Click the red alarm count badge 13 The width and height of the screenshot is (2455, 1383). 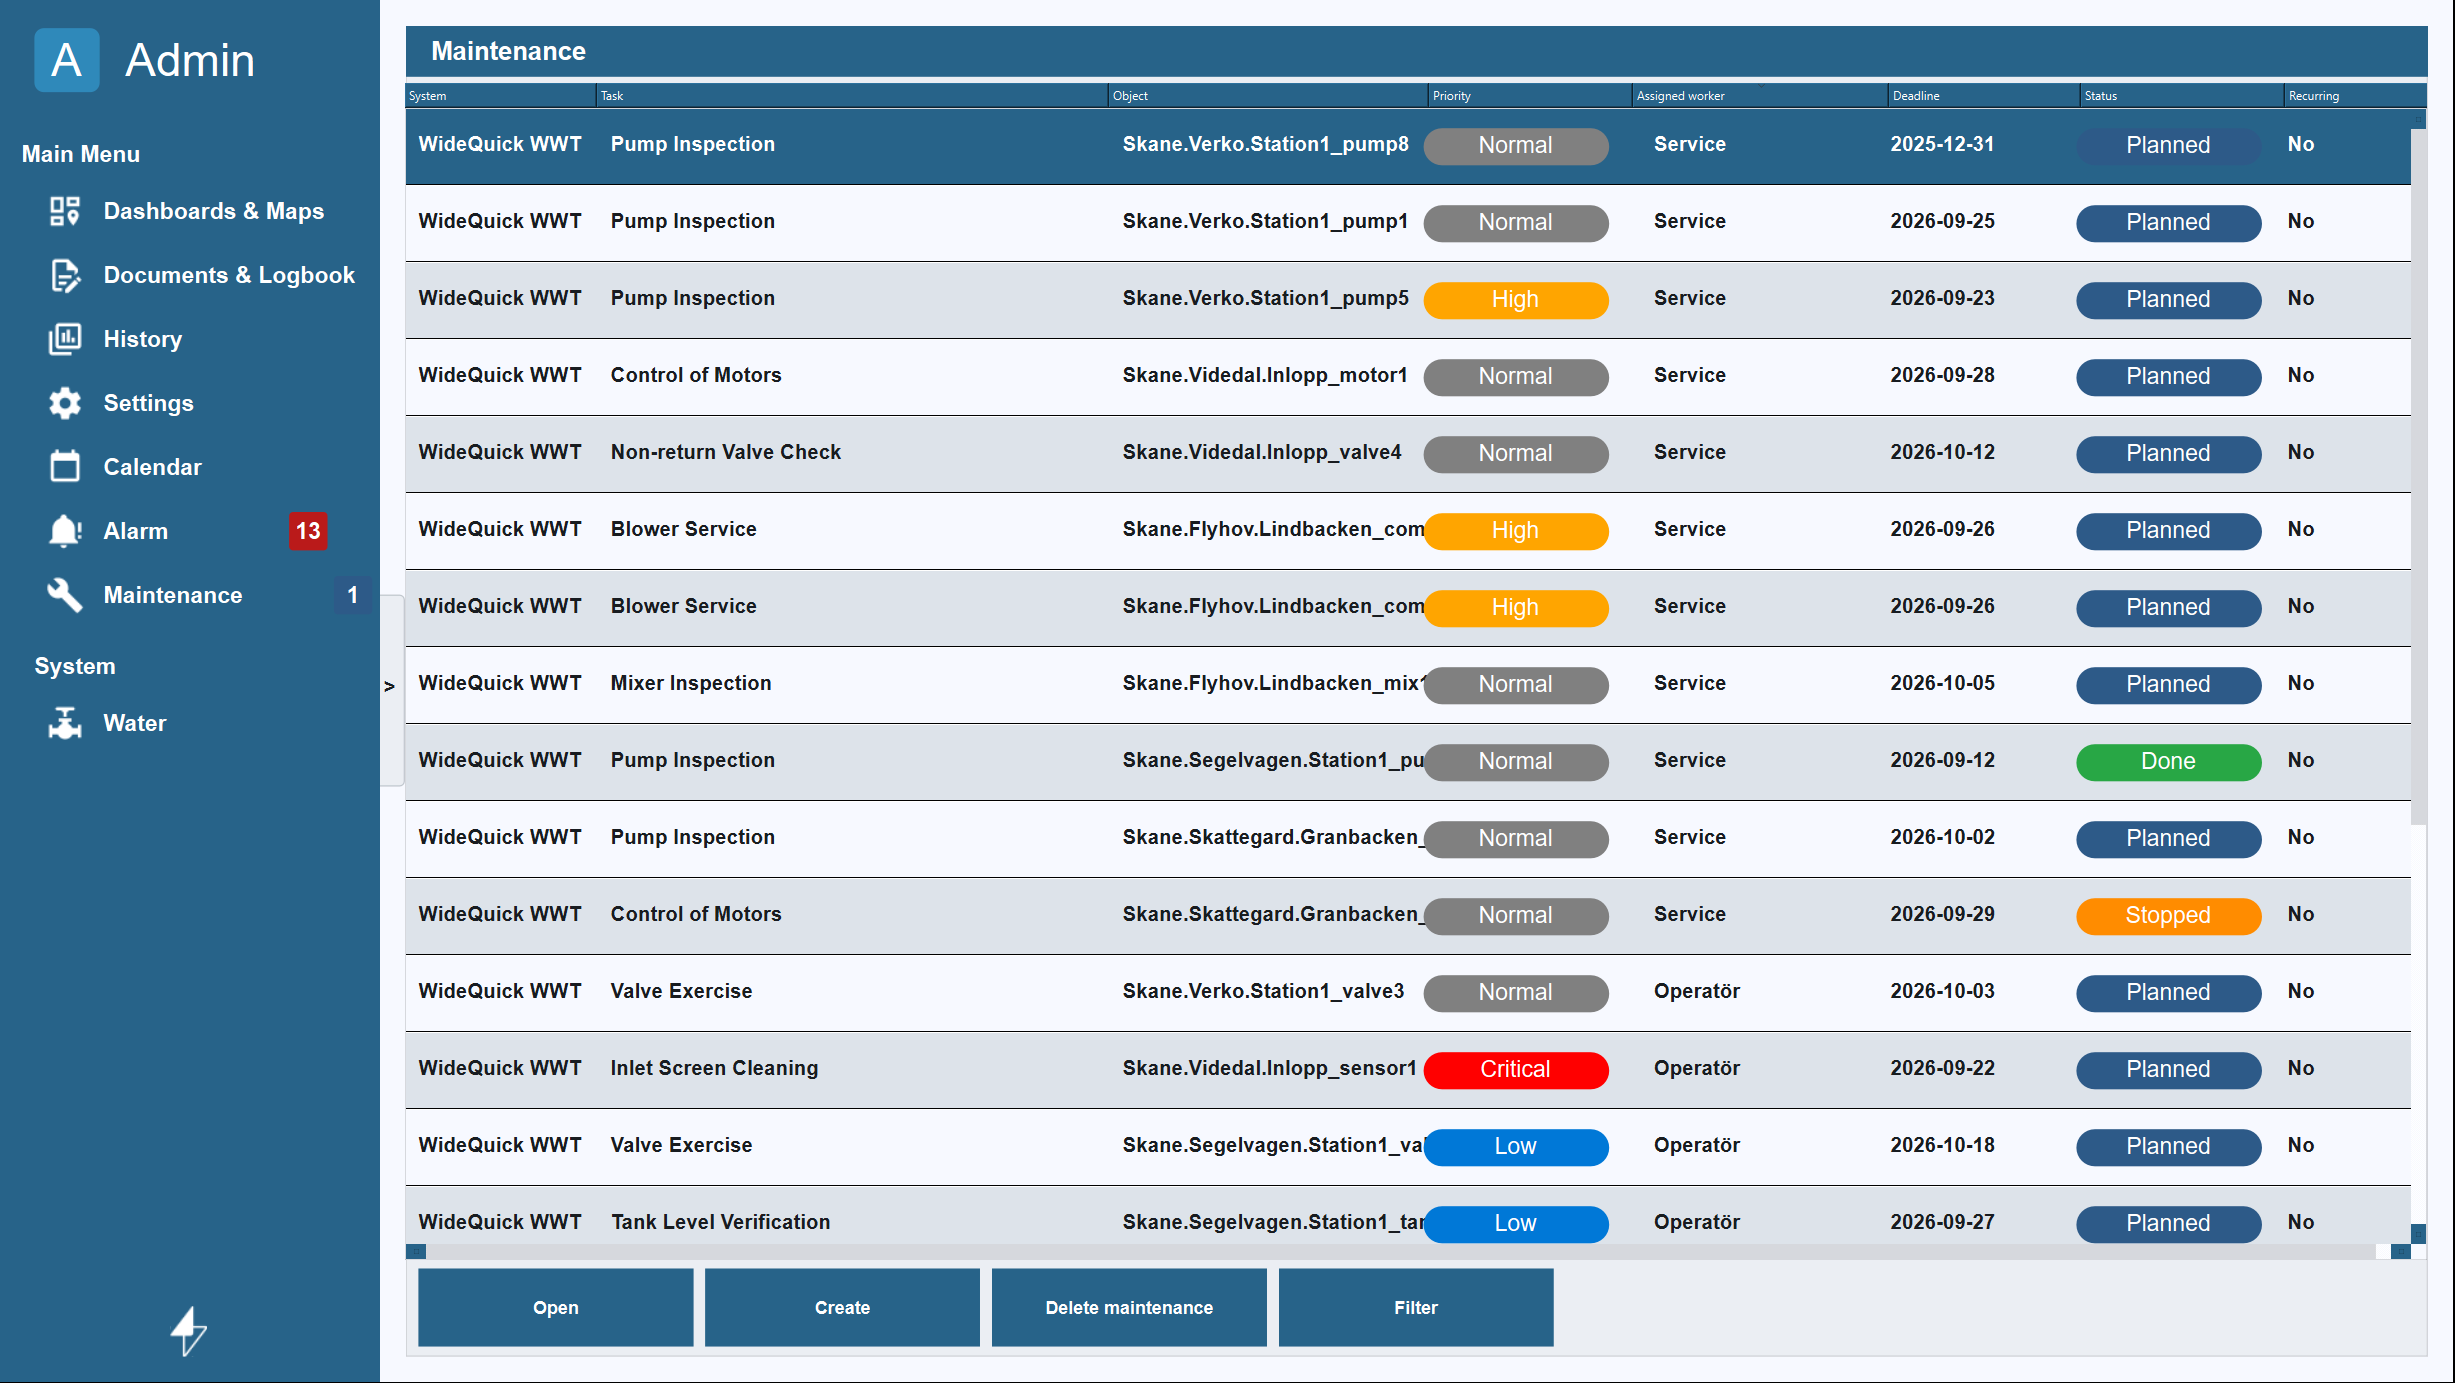[308, 531]
